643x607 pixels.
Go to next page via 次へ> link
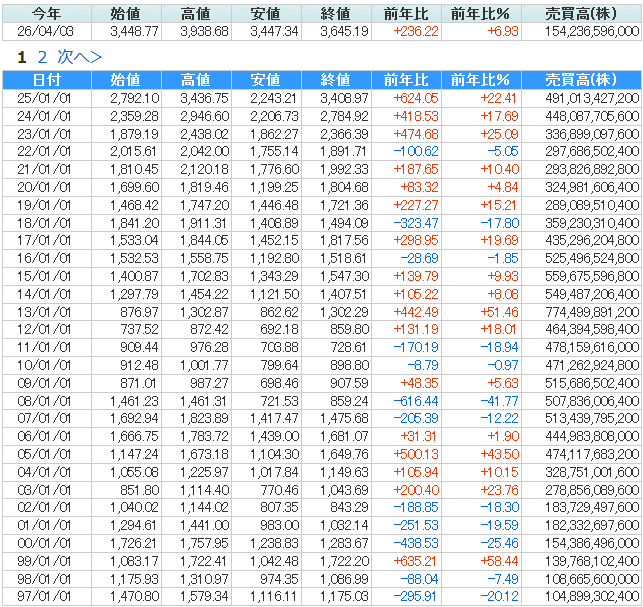click(79, 57)
